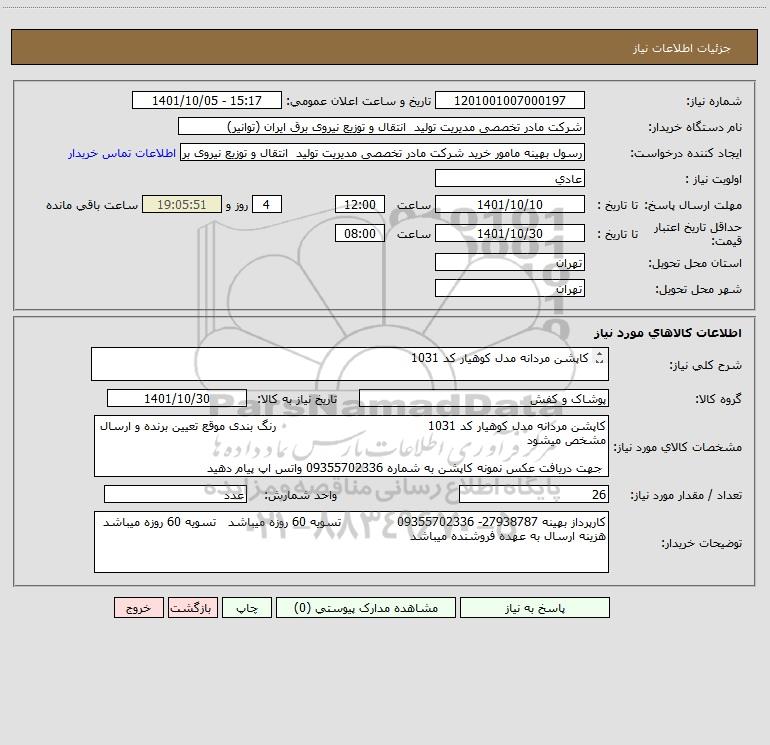The image size is (770, 745).
Task: Click the label 'شماره نیاز:'
Action: (714, 102)
